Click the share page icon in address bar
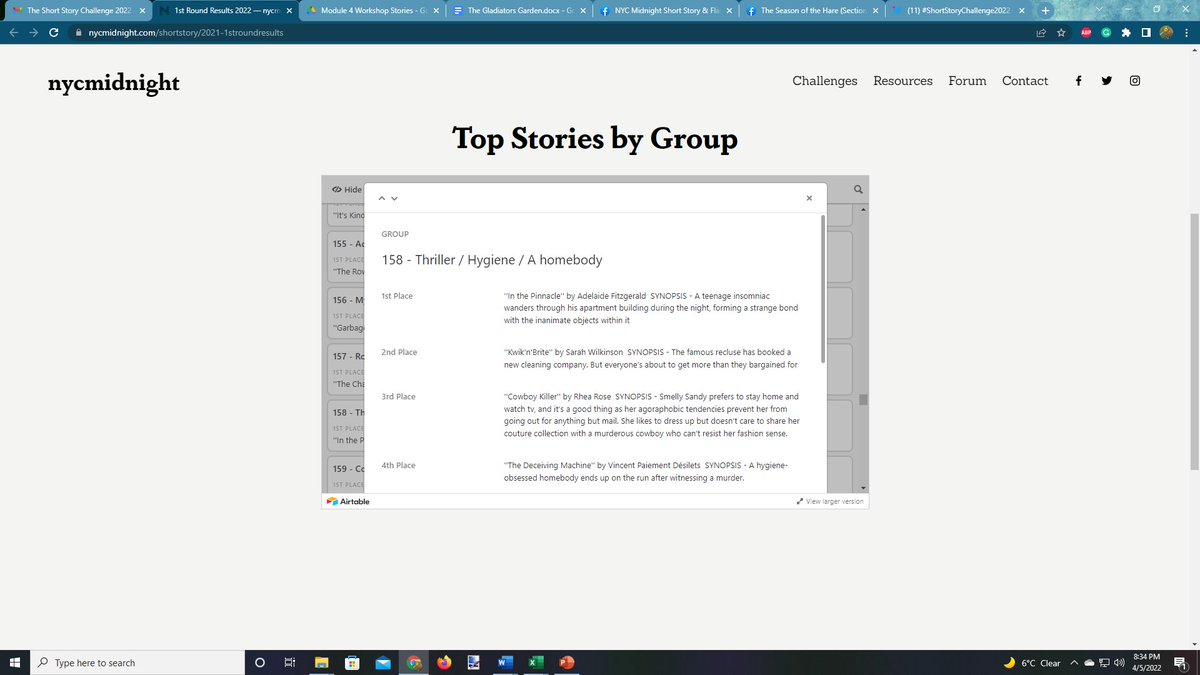 (x=1041, y=32)
